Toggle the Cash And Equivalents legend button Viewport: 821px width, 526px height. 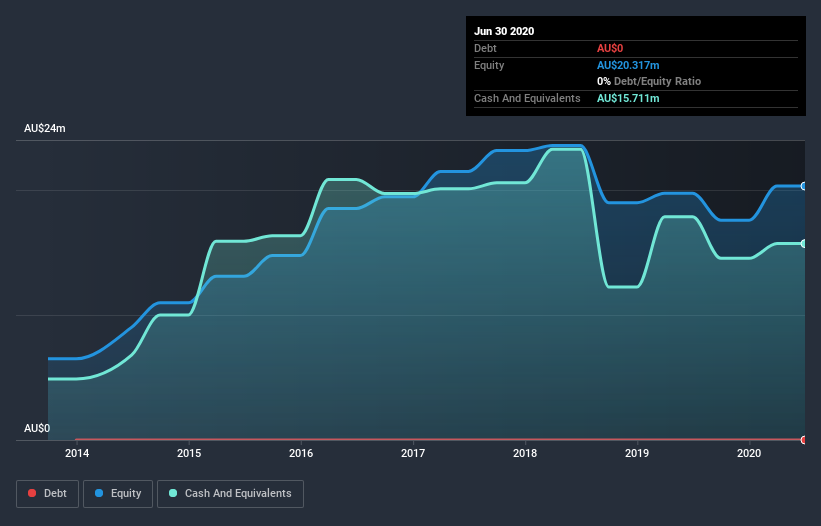pos(230,494)
